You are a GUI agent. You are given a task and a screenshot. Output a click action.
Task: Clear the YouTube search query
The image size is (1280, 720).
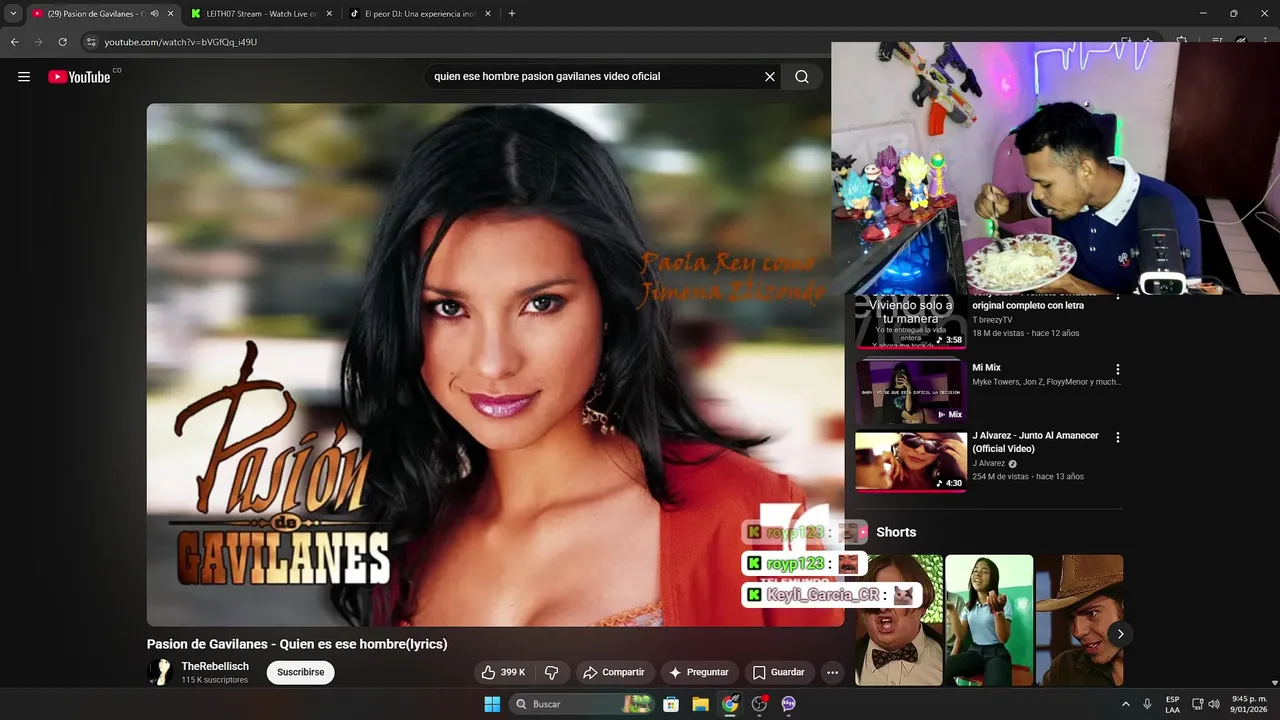click(770, 77)
